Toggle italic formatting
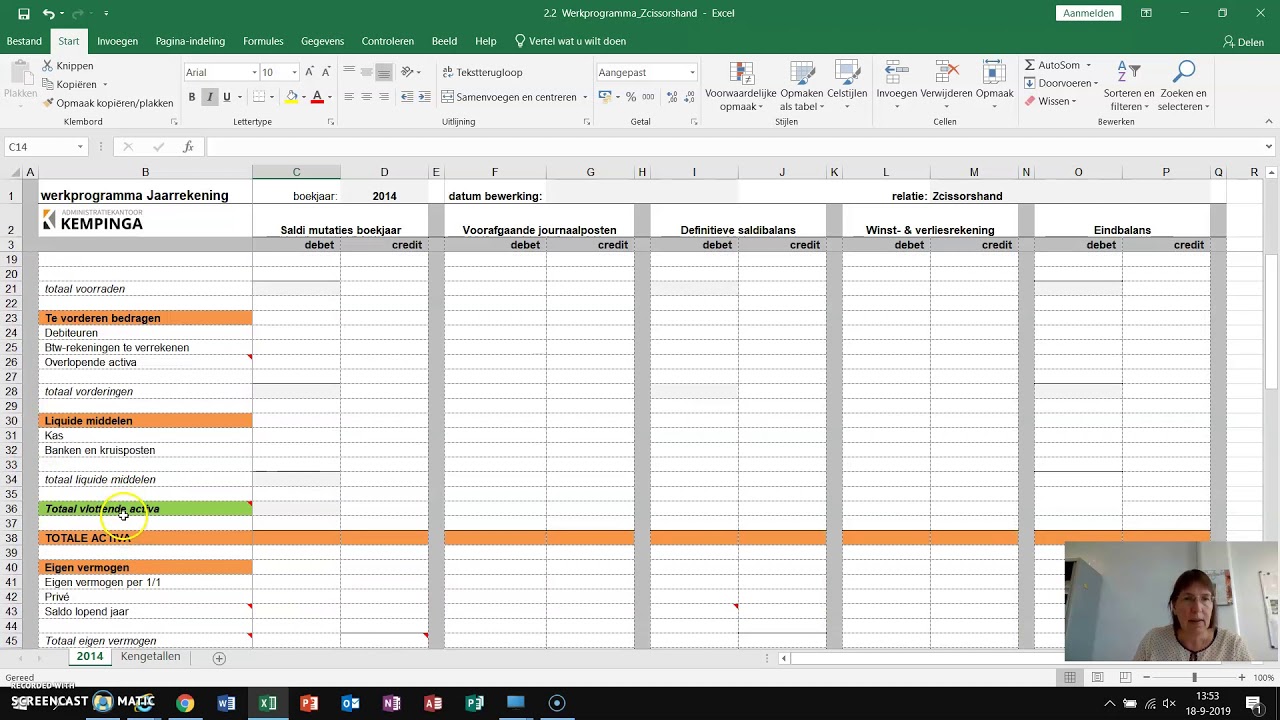The height and width of the screenshot is (720, 1280). pyautogui.click(x=209, y=97)
